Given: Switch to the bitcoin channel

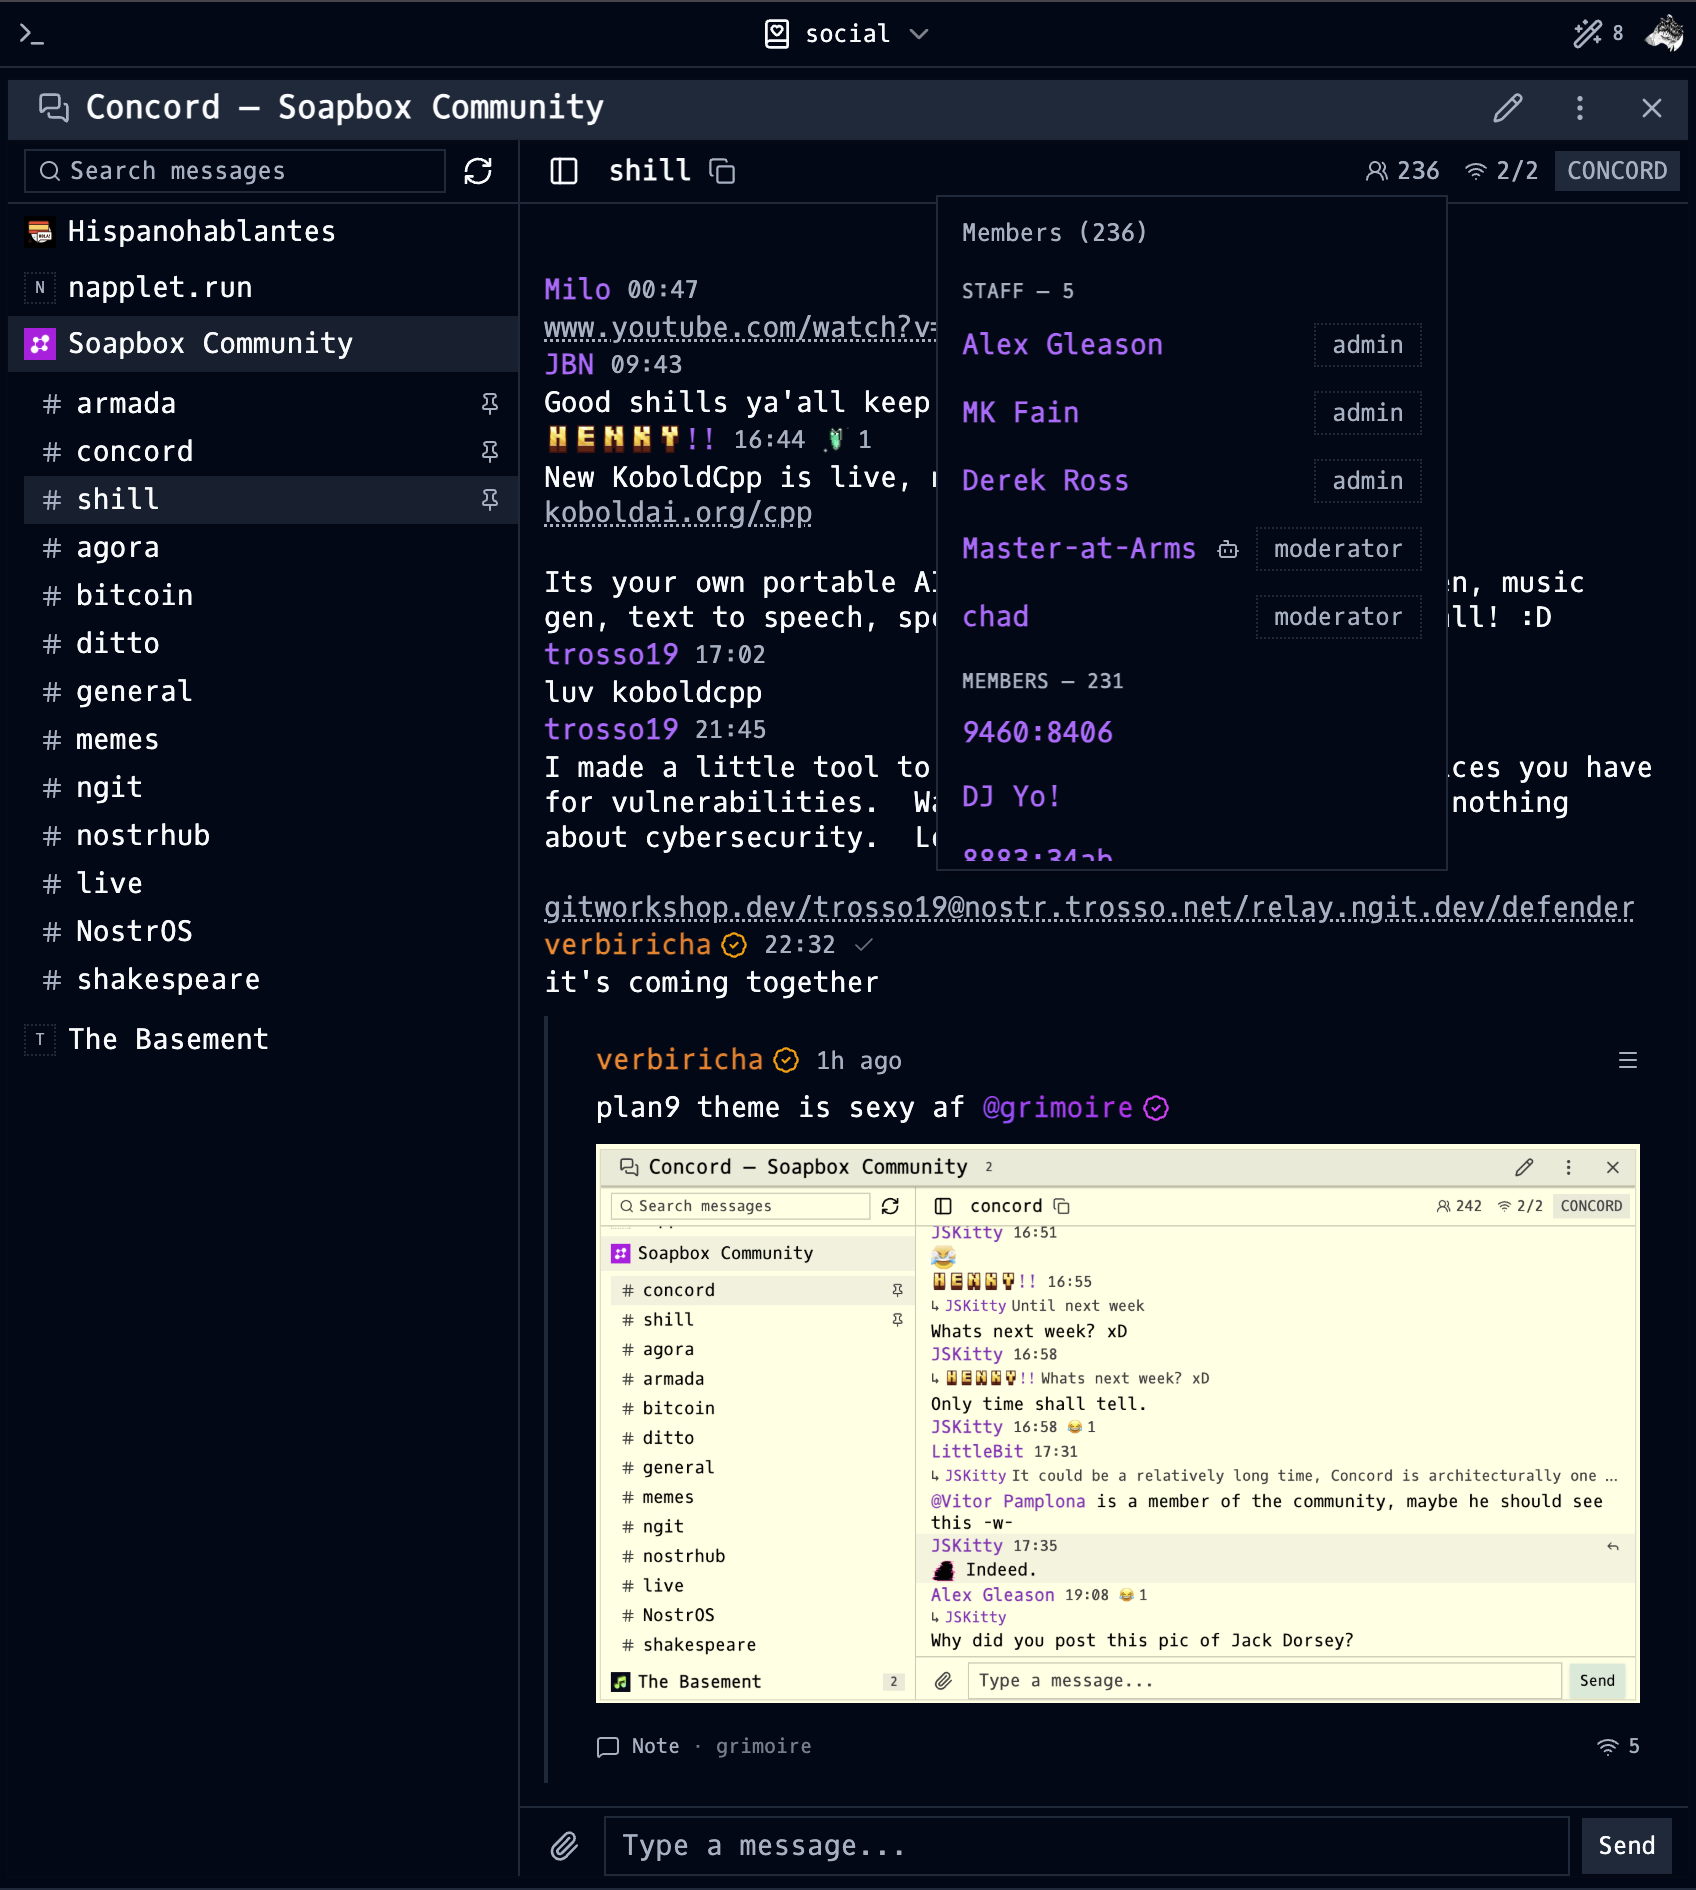Looking at the screenshot, I should 270,596.
